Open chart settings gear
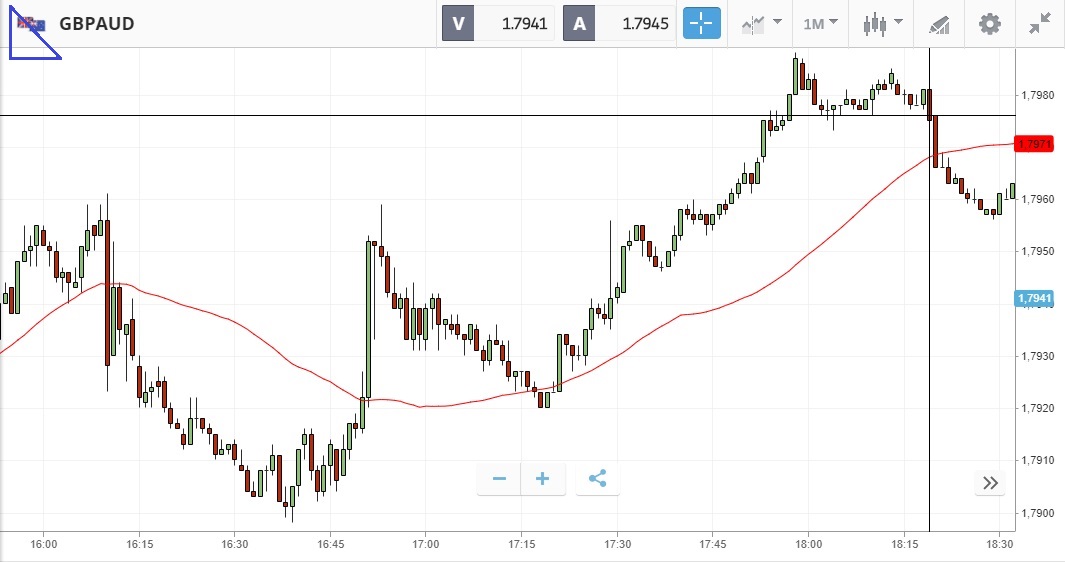Screen dimensions: 1065x562 pyautogui.click(x=989, y=23)
